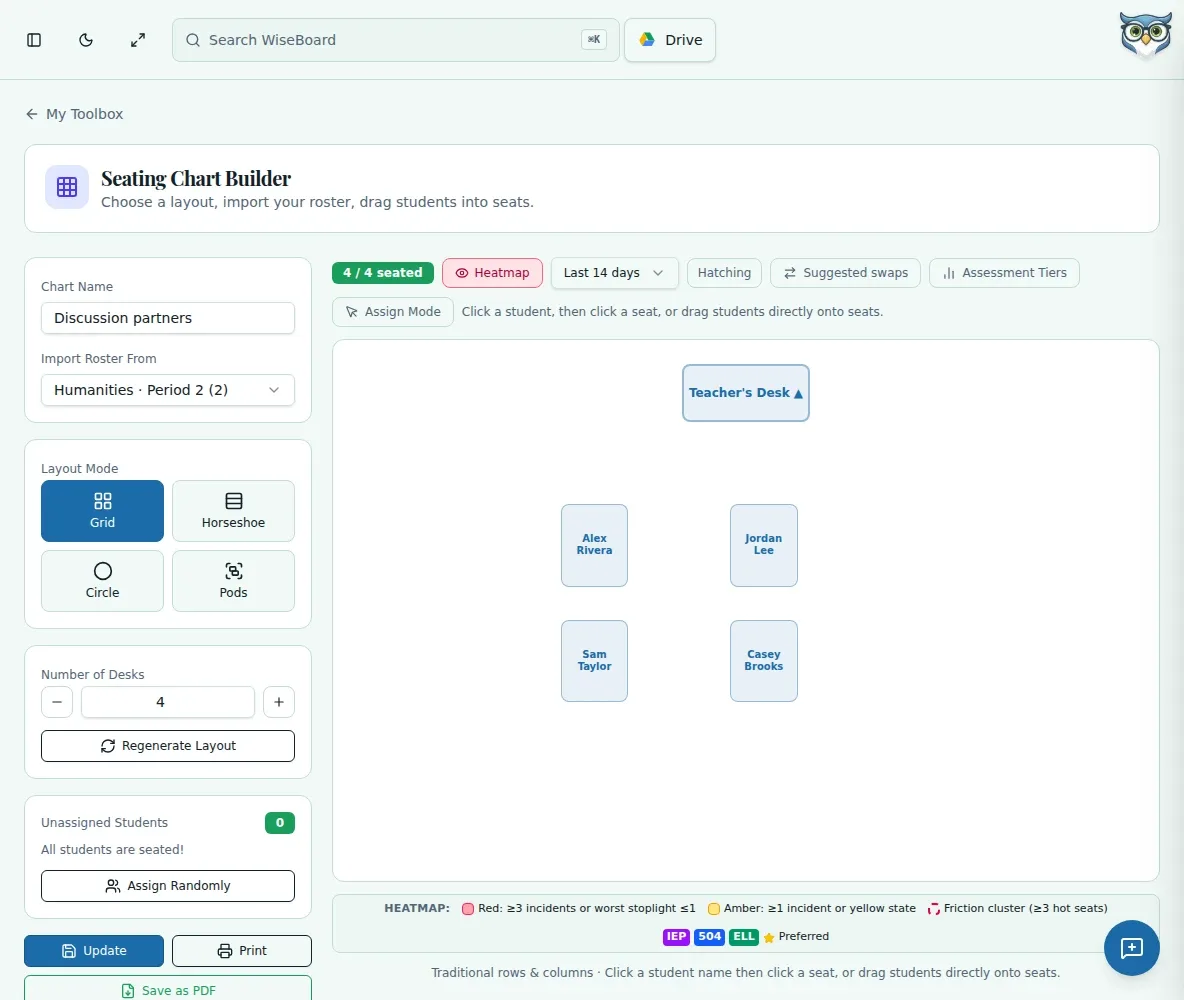Click the red heatmap legend swatch
Screen dimensions: 1184x1000
coord(467,909)
